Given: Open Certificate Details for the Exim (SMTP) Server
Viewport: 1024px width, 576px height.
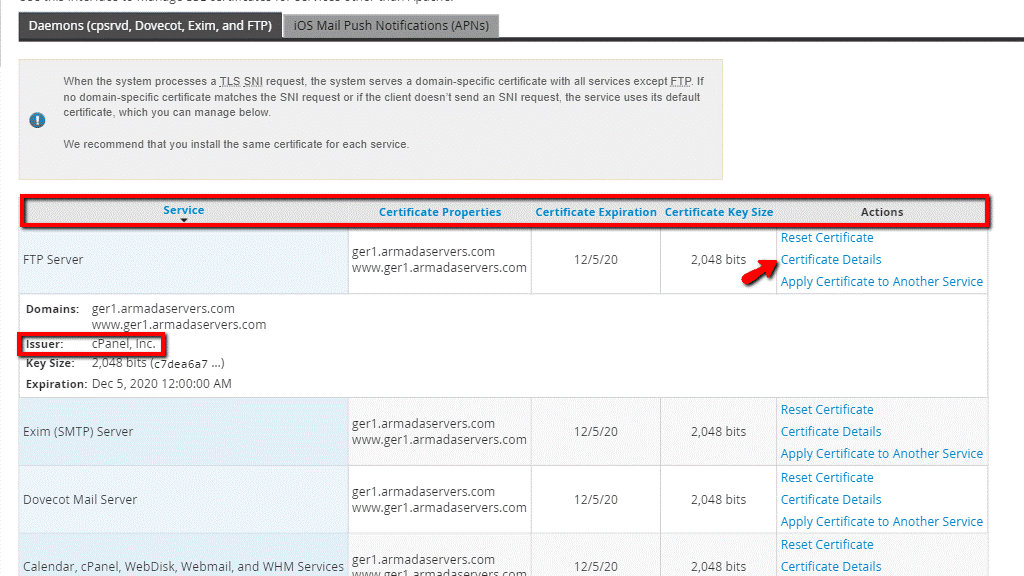Looking at the screenshot, I should tap(830, 431).
